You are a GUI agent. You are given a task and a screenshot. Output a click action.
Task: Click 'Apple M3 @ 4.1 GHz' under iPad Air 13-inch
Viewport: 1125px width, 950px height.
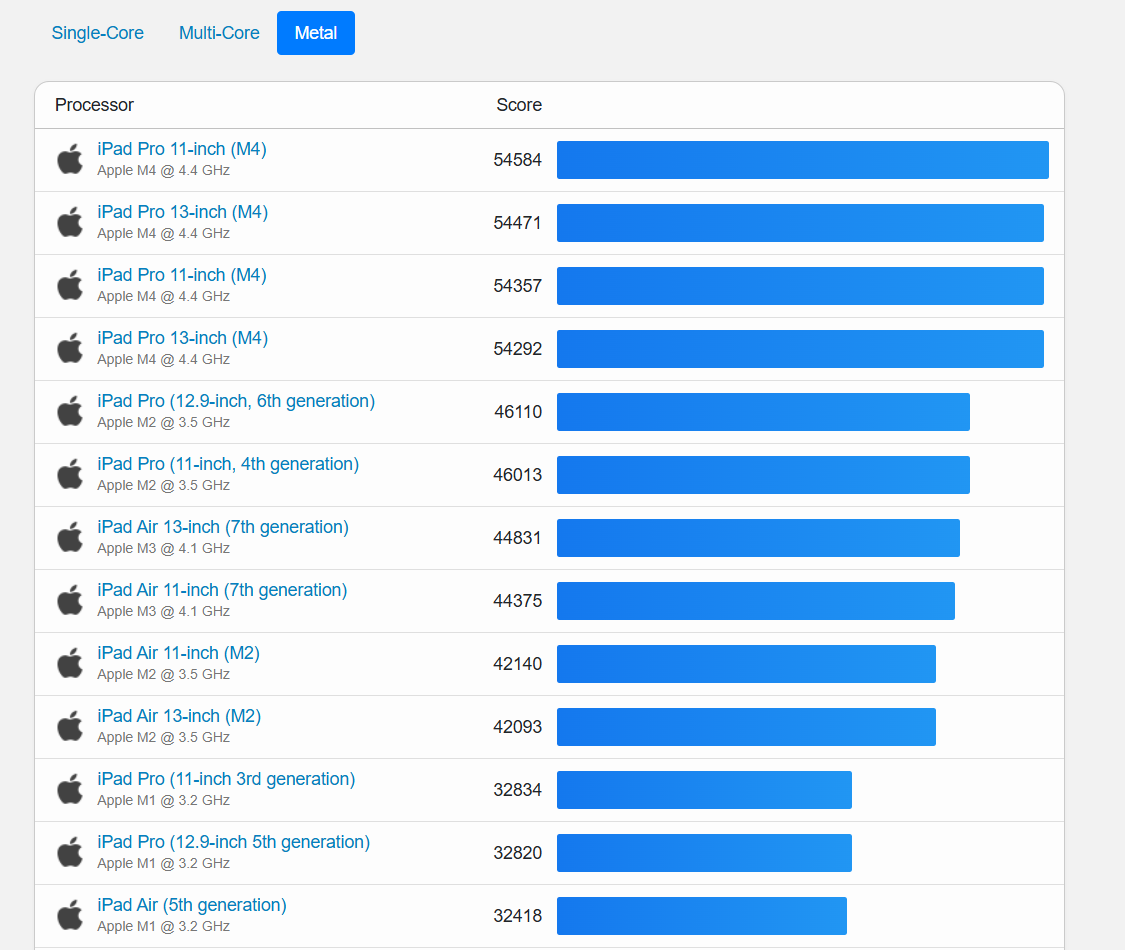[164, 548]
